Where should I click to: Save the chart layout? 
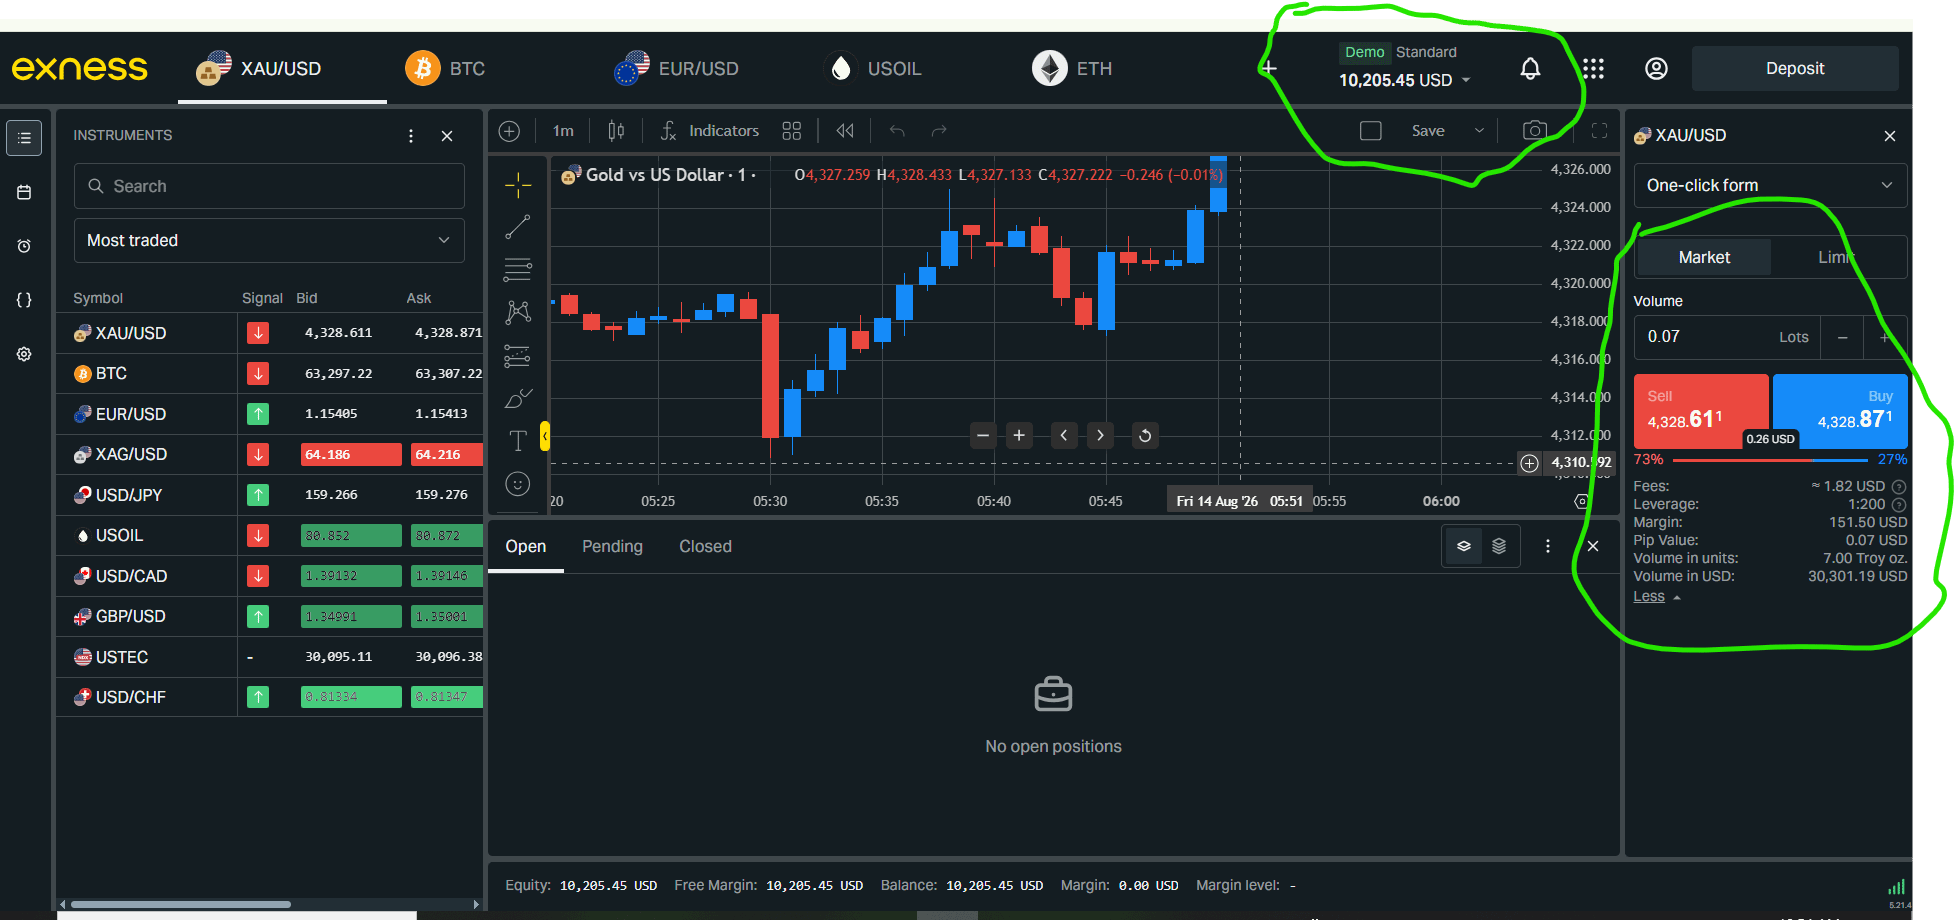click(x=1428, y=131)
